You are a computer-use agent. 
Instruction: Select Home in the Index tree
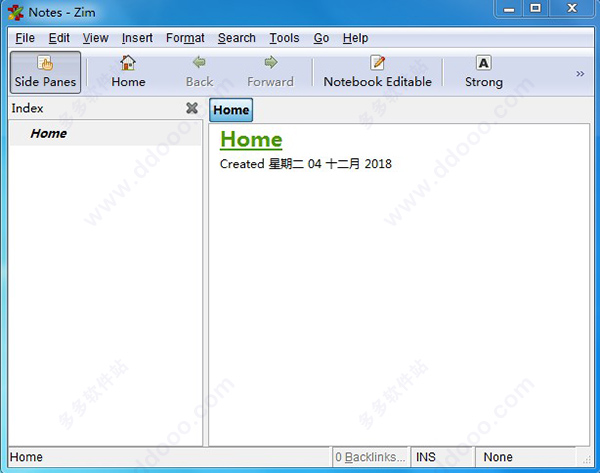pyautogui.click(x=105, y=134)
